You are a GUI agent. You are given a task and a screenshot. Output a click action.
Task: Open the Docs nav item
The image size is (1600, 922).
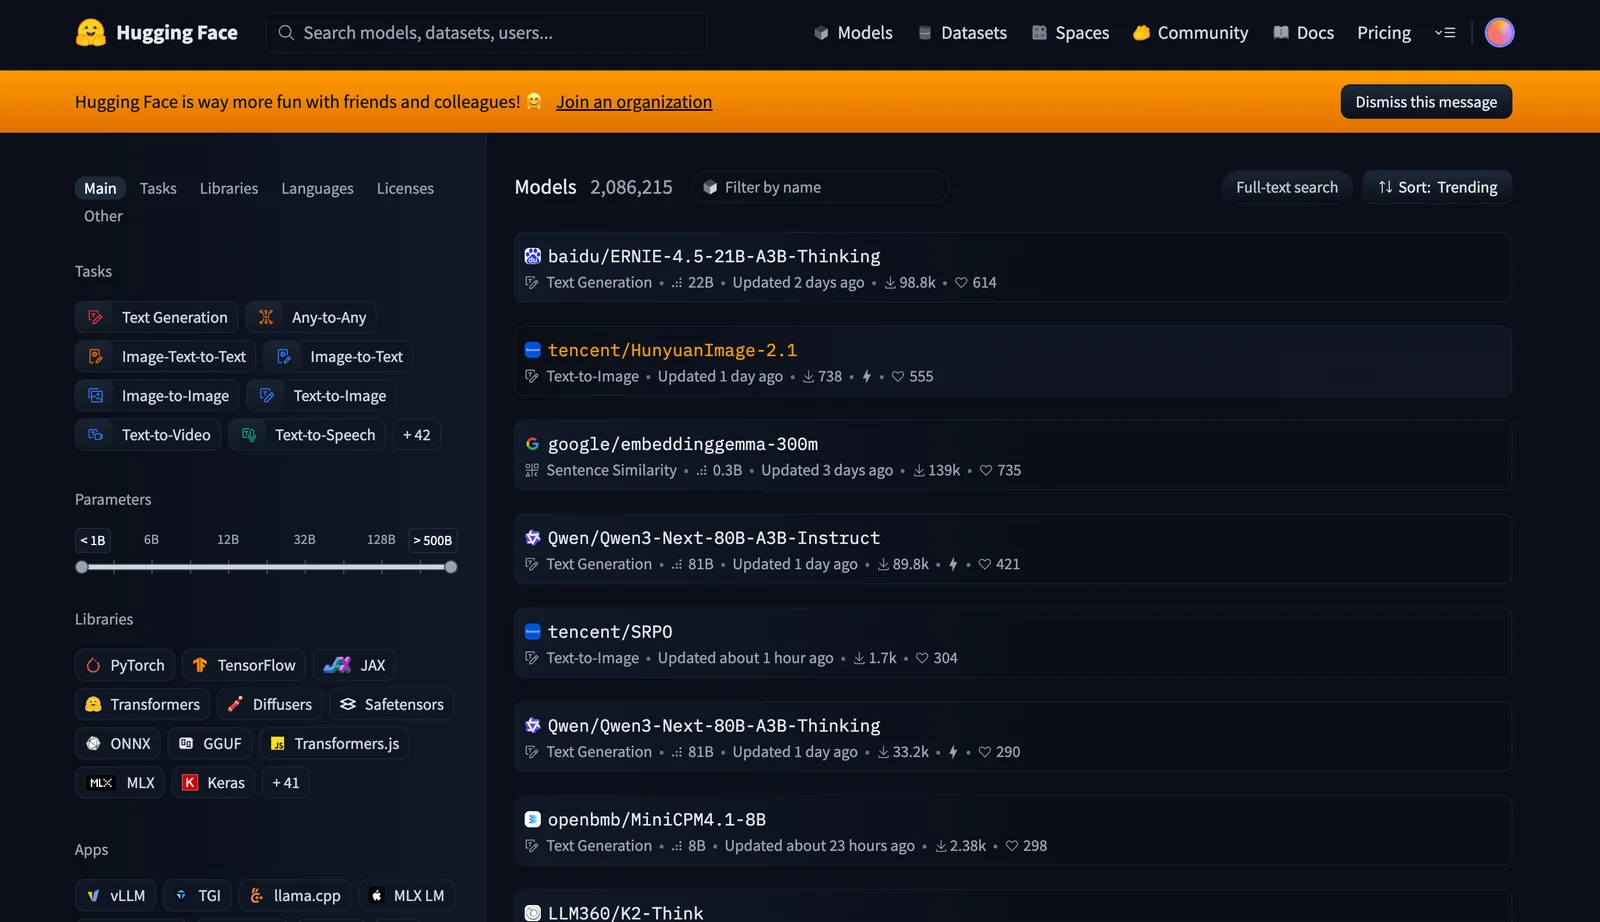click(x=1304, y=33)
